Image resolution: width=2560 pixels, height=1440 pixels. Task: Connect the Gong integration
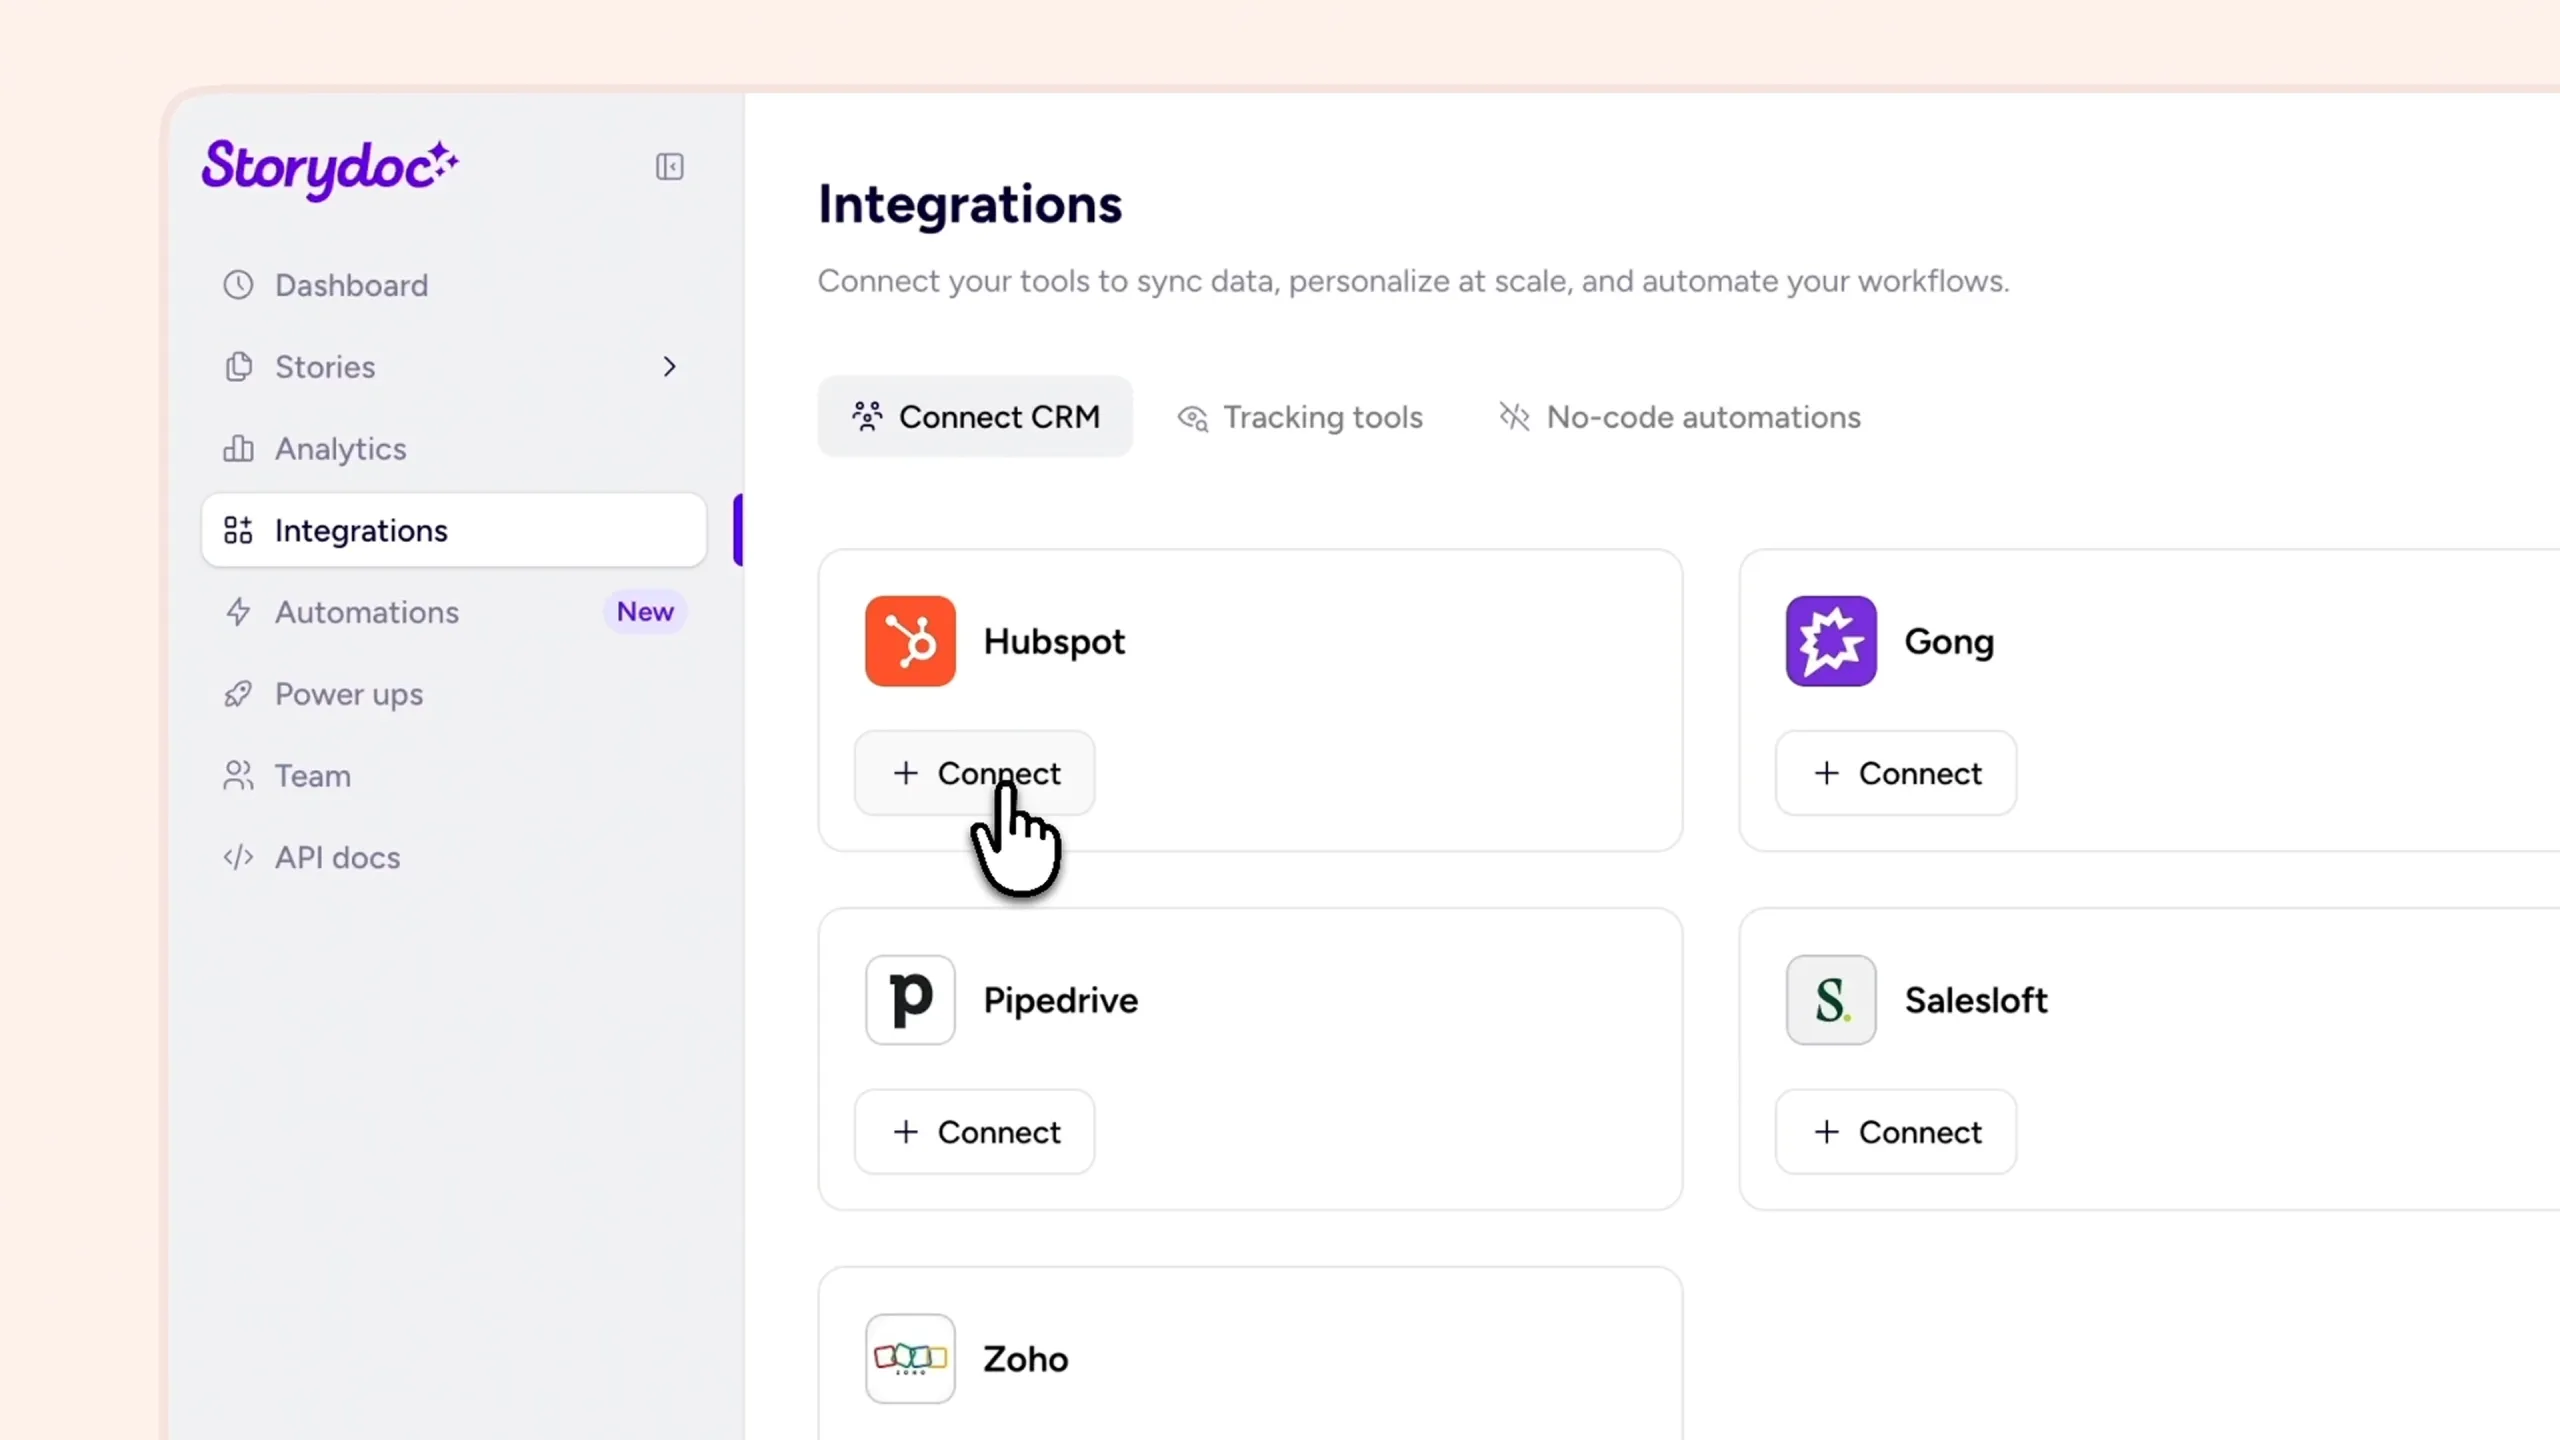pos(1896,773)
